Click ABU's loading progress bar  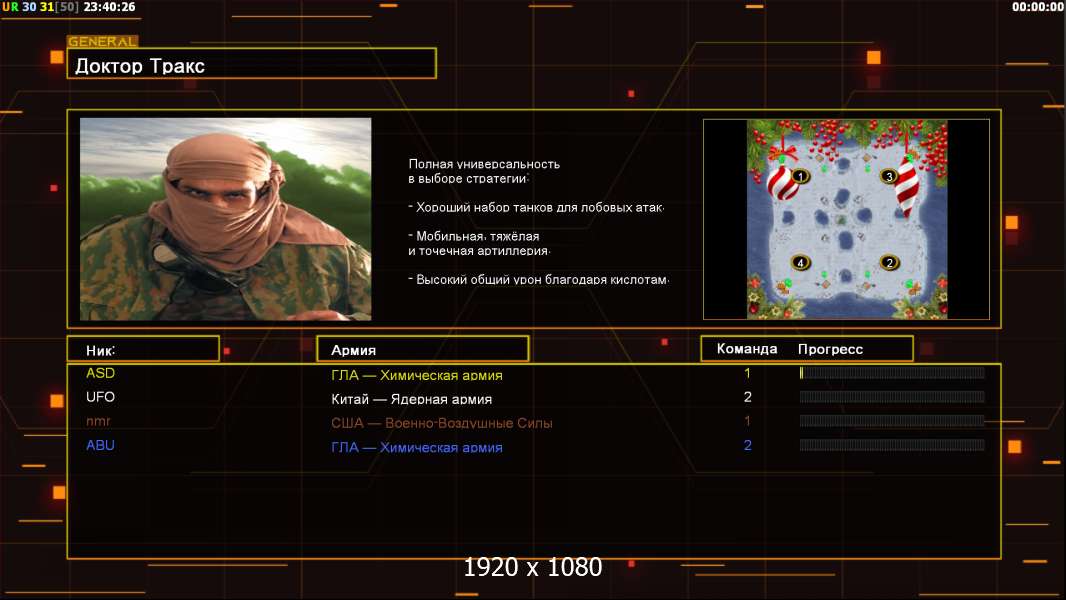(x=892, y=445)
